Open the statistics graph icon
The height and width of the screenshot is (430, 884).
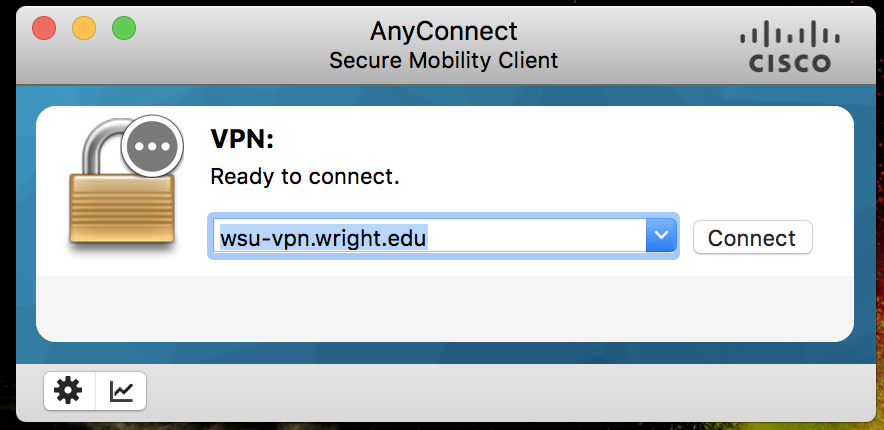tap(121, 391)
